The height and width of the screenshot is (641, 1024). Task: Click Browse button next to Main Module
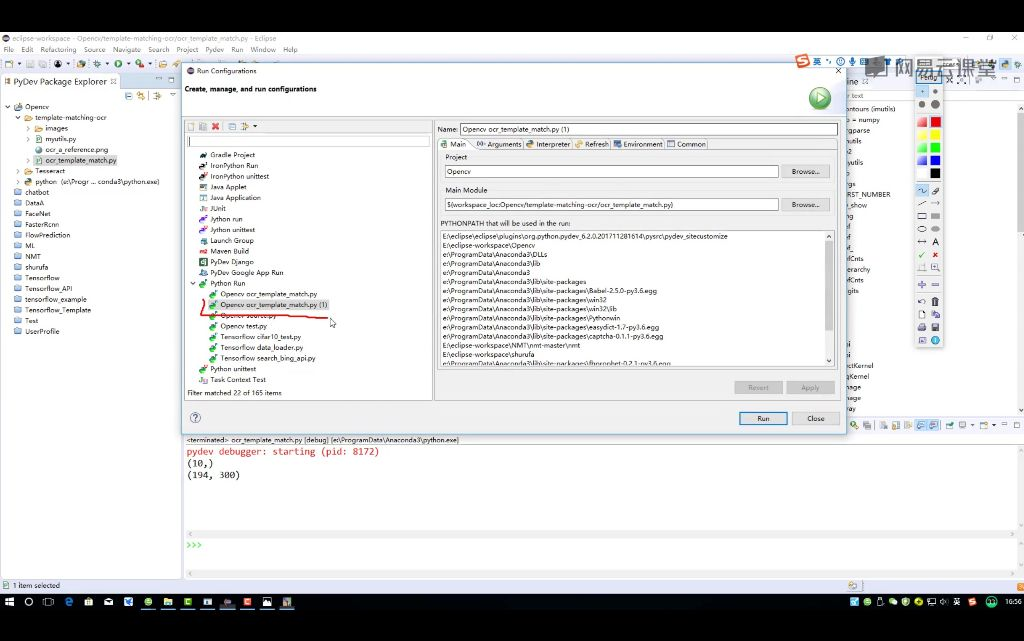pyautogui.click(x=805, y=205)
